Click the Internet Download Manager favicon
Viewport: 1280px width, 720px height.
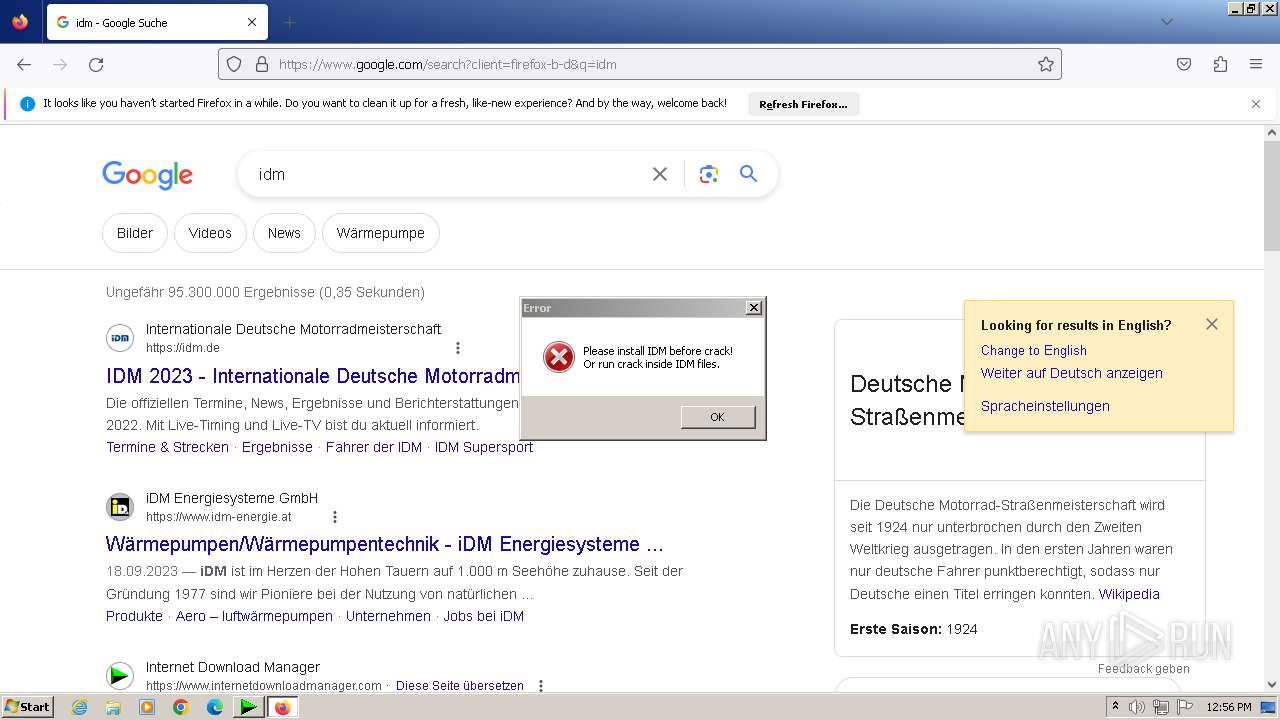tap(120, 676)
